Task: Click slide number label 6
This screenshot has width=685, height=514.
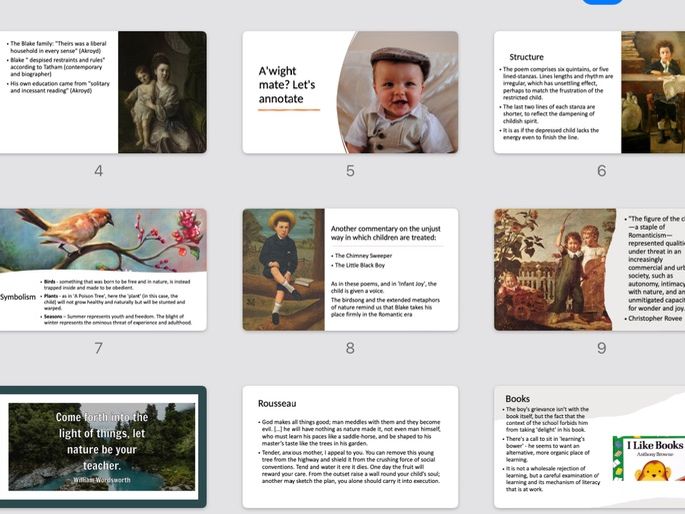Action: (602, 171)
